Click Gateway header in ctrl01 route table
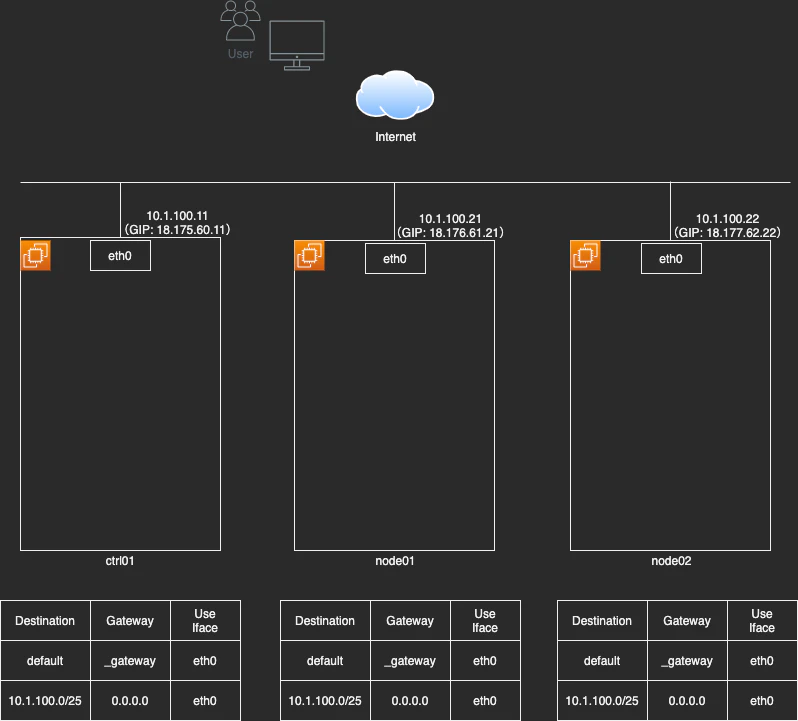The image size is (798, 721). click(130, 621)
